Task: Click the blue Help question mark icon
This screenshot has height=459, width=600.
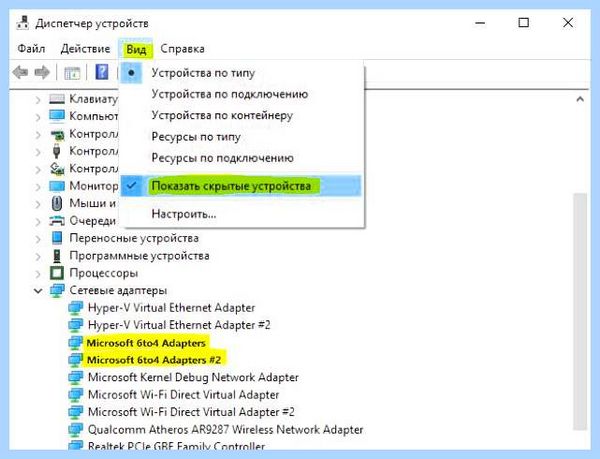Action: pyautogui.click(x=102, y=72)
